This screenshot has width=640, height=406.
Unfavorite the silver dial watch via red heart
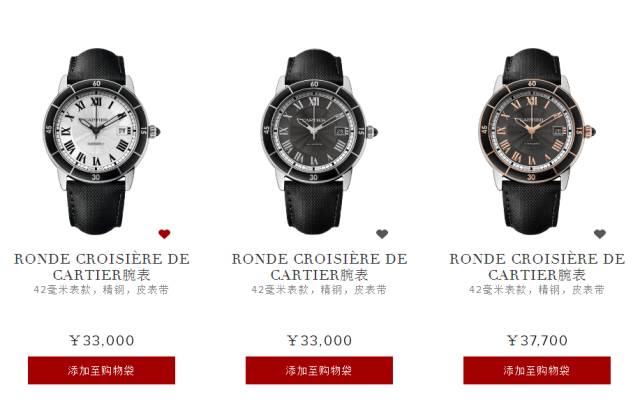click(x=164, y=234)
